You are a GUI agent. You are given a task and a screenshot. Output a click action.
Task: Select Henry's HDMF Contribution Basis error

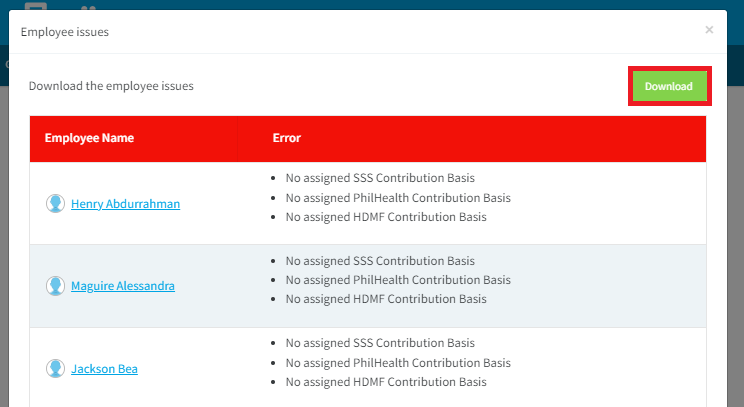coord(386,217)
